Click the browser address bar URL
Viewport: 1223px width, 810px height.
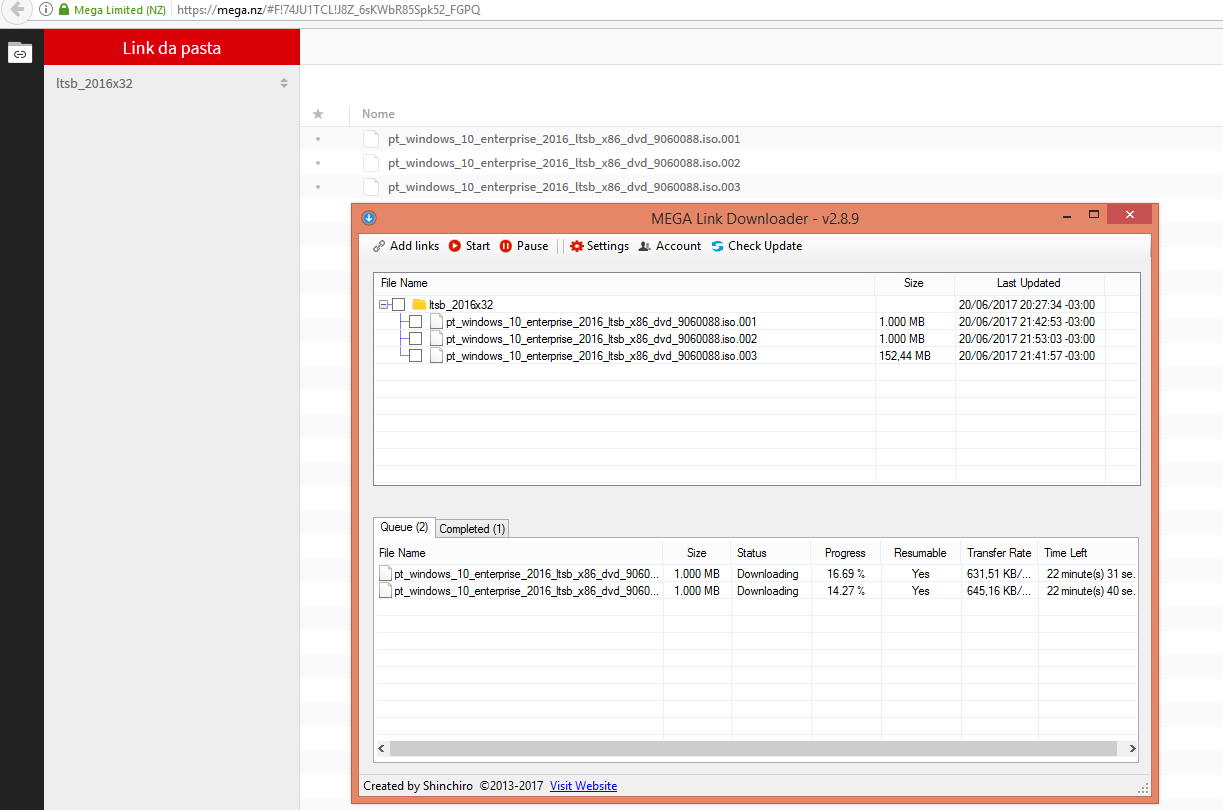coord(329,9)
